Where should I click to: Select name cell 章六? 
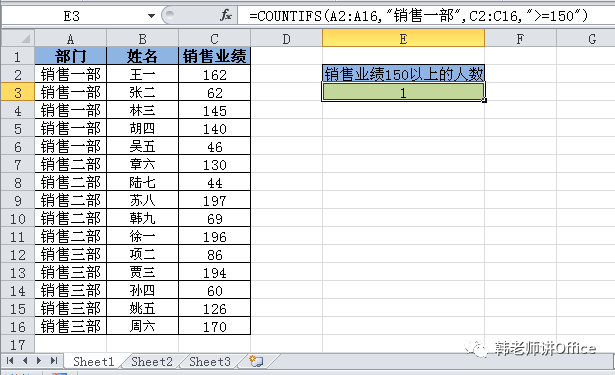[142, 164]
